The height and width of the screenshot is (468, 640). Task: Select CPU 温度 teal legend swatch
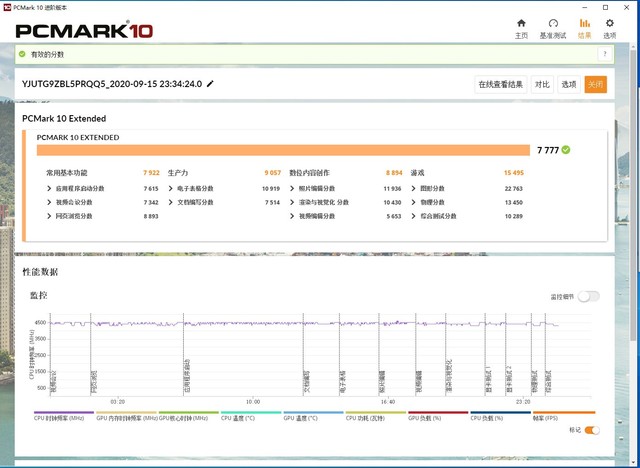coord(251,413)
